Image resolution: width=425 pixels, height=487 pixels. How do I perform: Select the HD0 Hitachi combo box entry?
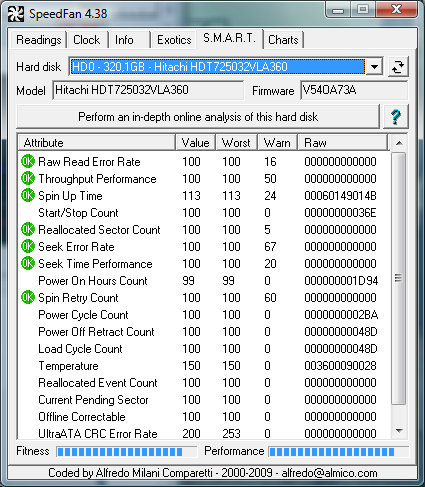[x=218, y=67]
